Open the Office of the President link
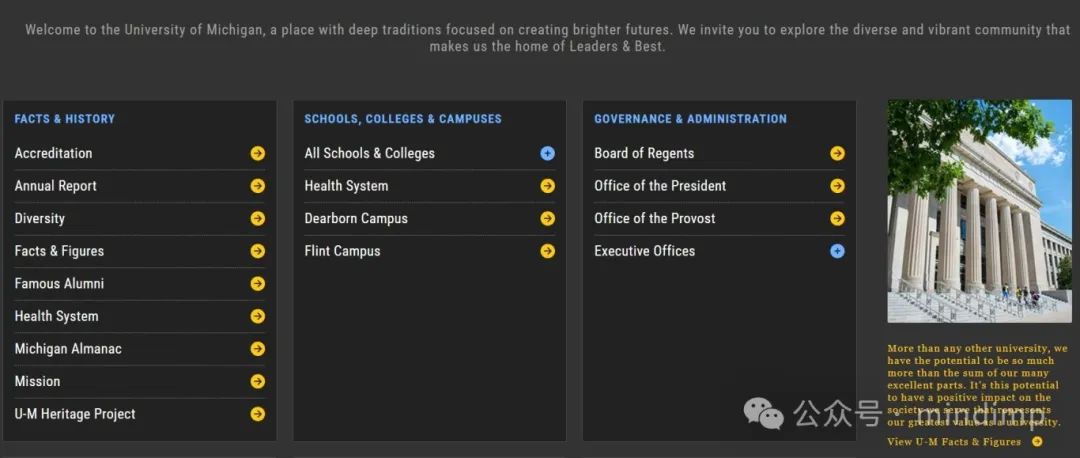This screenshot has height=458, width=1080. pos(660,186)
